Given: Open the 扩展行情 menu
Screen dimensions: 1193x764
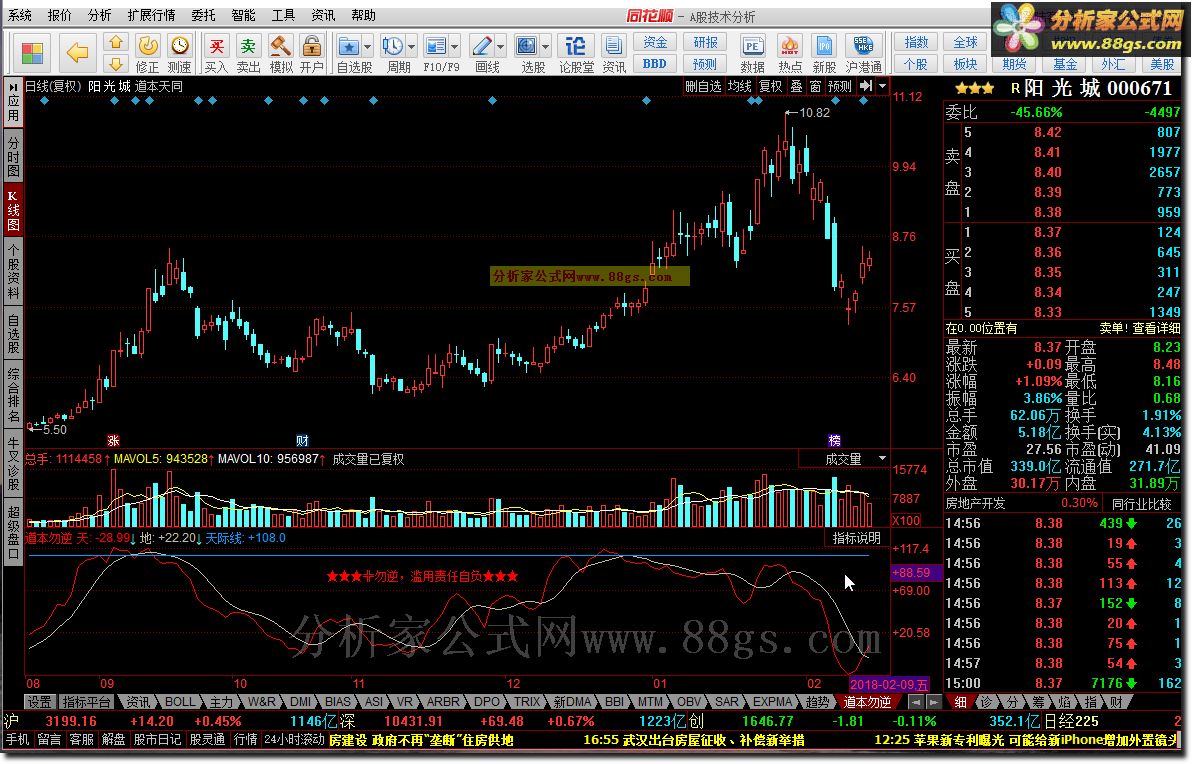Looking at the screenshot, I should 151,14.
